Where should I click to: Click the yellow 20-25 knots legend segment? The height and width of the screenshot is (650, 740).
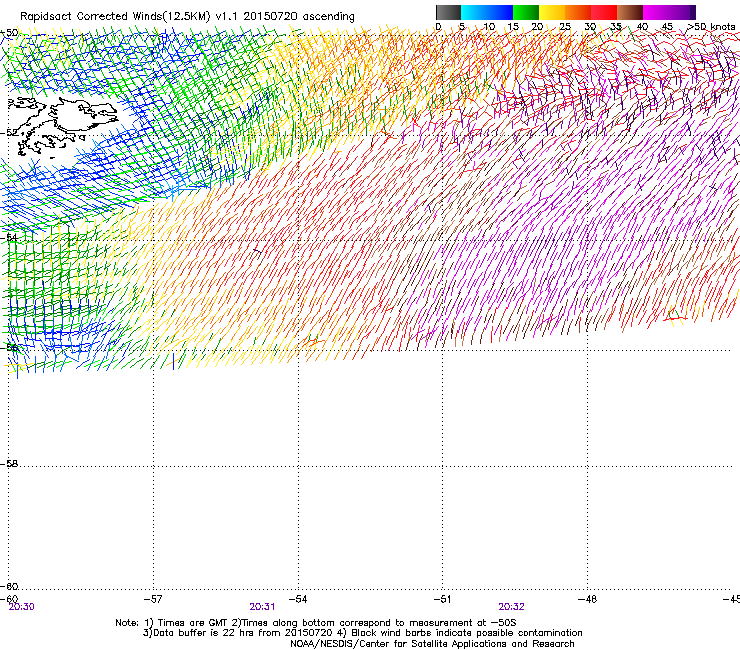[x=552, y=12]
